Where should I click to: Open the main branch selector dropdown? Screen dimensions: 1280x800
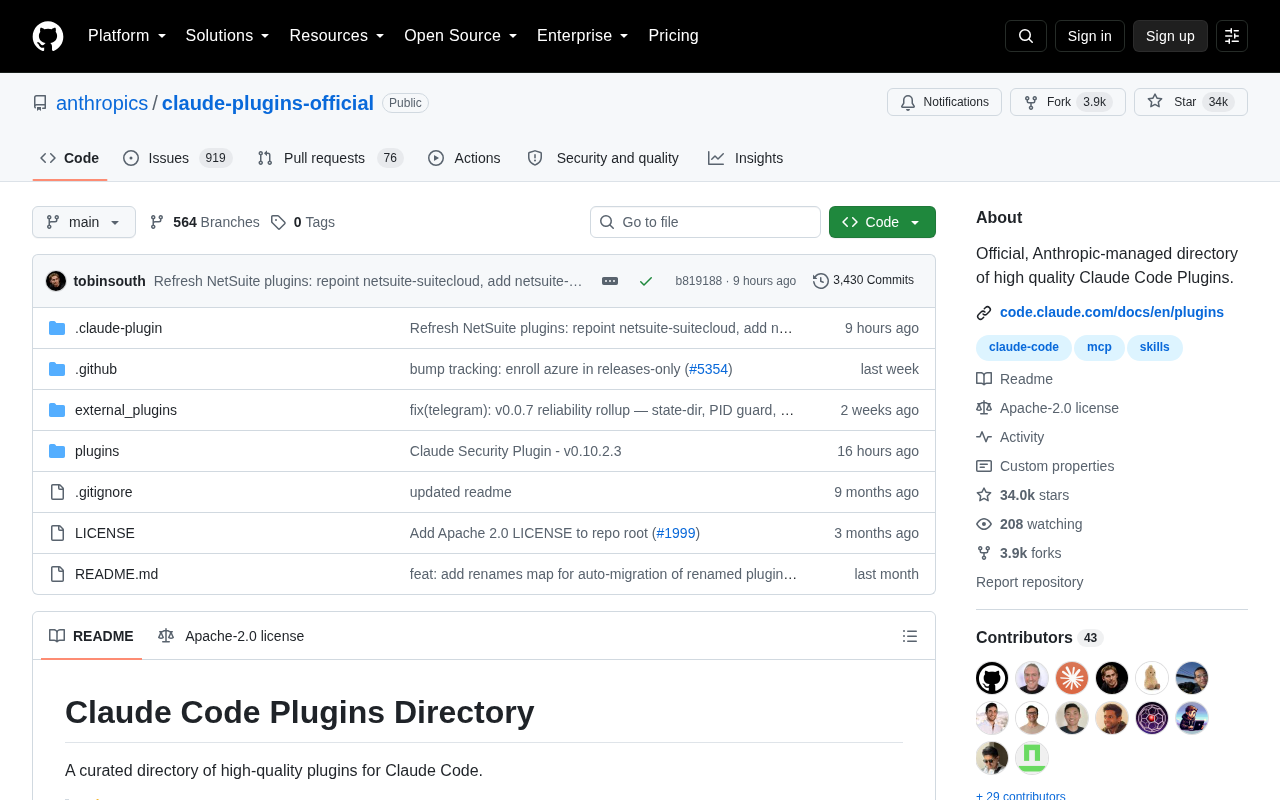(84, 222)
